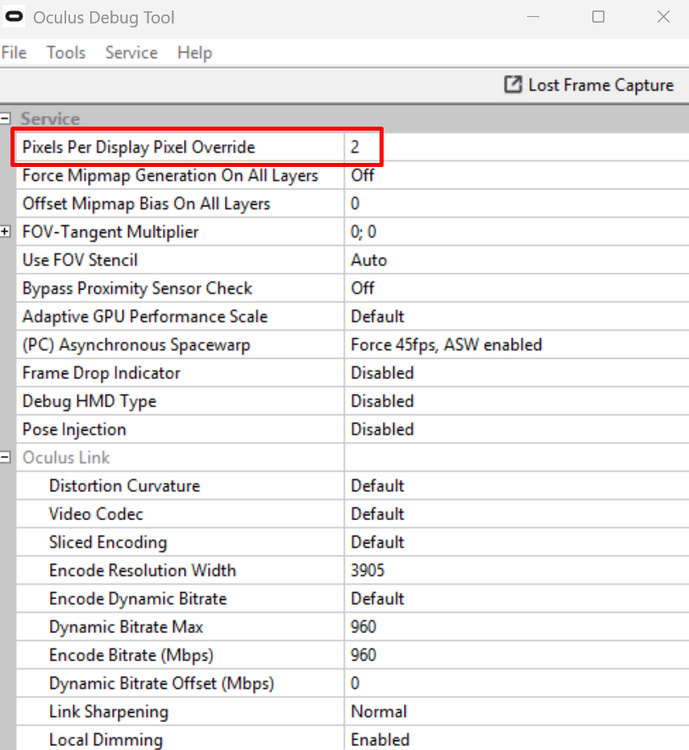Close the Oculus Debug Tool window

point(663,17)
